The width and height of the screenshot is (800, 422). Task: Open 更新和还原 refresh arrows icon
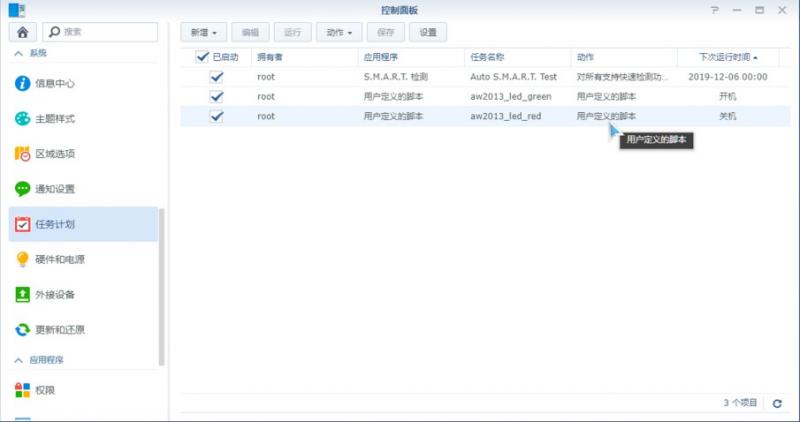click(x=23, y=330)
